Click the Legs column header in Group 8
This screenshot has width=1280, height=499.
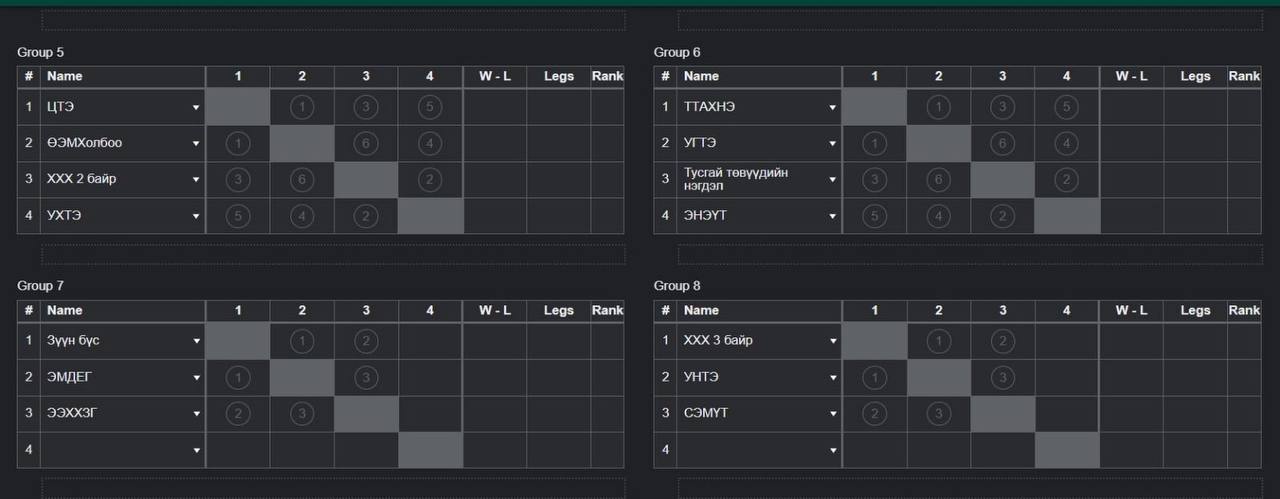pos(1195,310)
